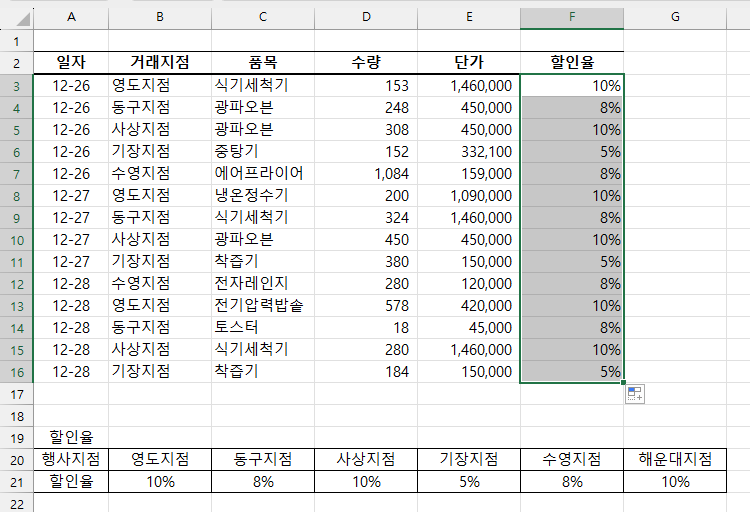Select the unit price cell 45,000
Image resolution: width=750 pixels, height=512 pixels.
coord(469,327)
